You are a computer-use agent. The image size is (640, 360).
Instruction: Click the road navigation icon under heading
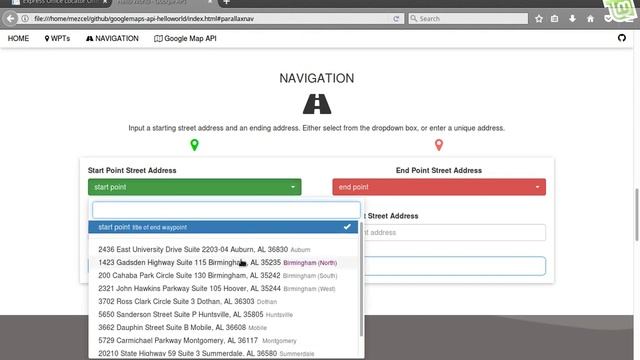(x=317, y=104)
